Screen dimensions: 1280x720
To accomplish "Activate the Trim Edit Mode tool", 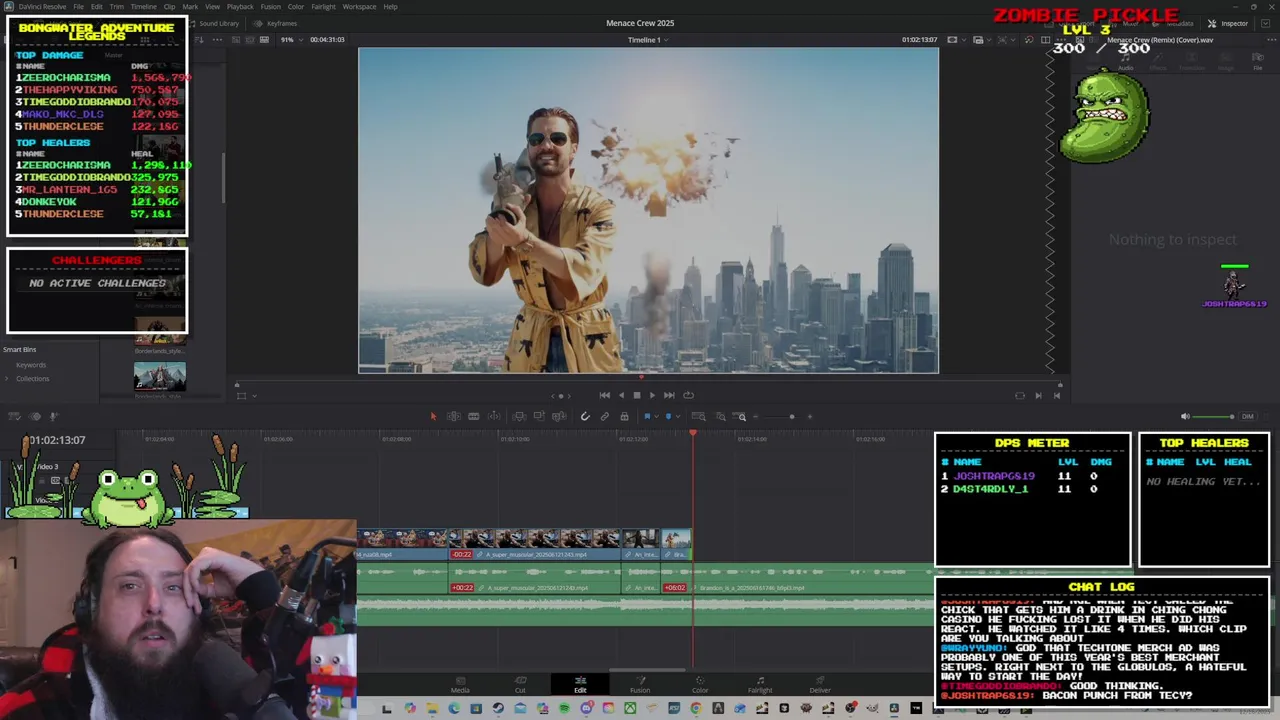I will point(453,416).
